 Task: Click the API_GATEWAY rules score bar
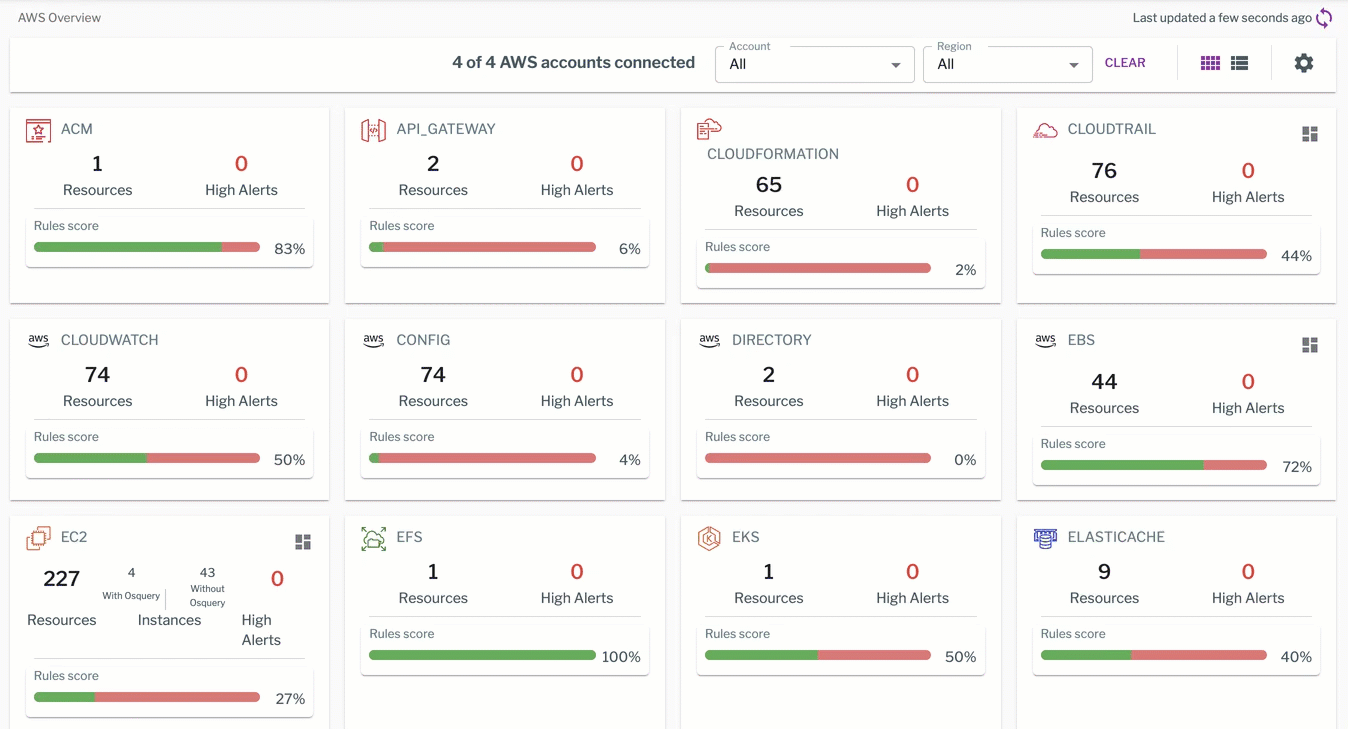(482, 247)
